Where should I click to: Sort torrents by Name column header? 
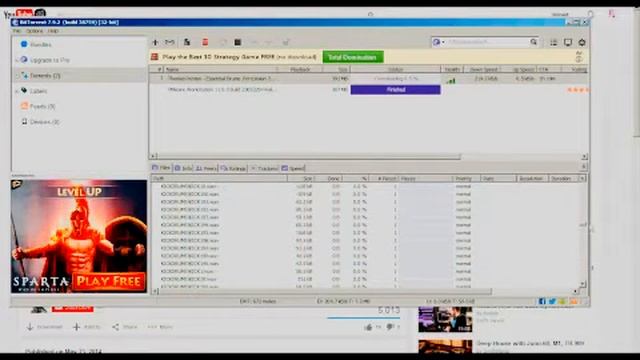(220, 69)
